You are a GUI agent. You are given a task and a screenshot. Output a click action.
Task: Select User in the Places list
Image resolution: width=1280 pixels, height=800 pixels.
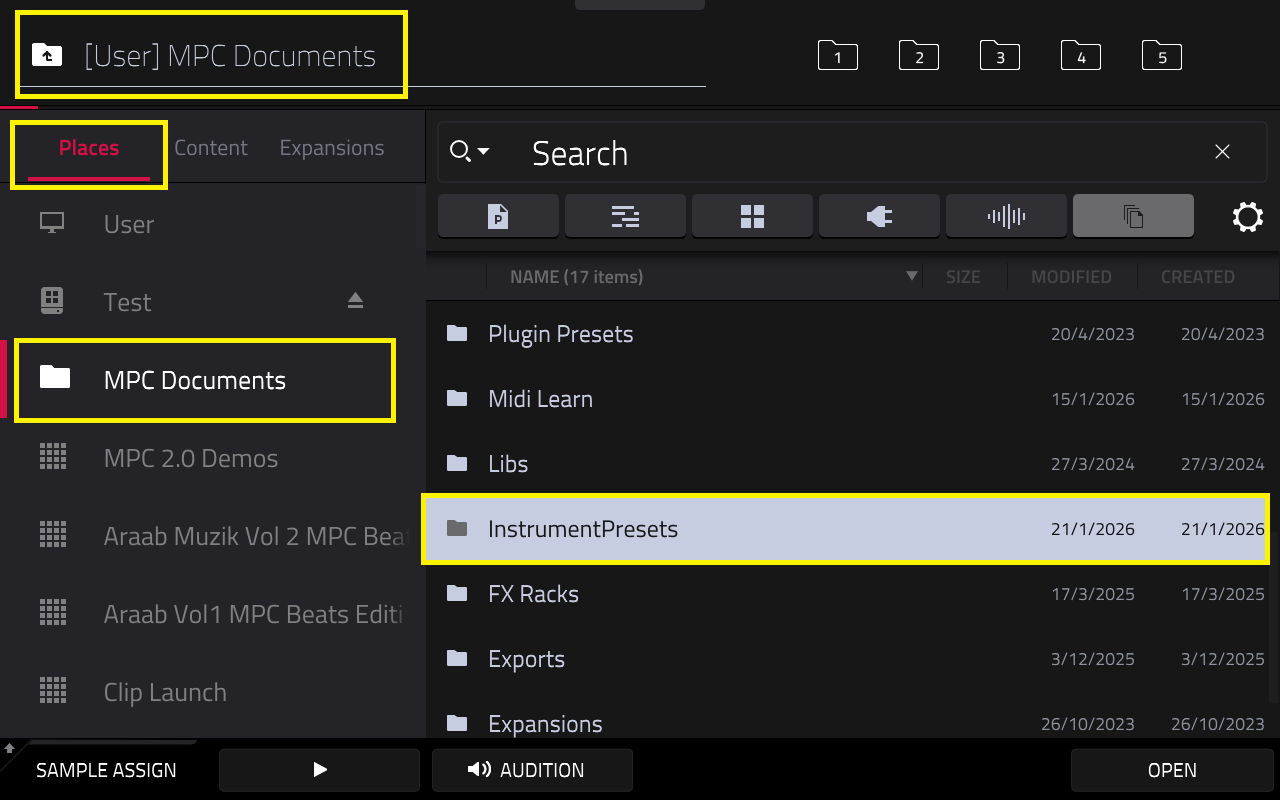pyautogui.click(x=129, y=224)
